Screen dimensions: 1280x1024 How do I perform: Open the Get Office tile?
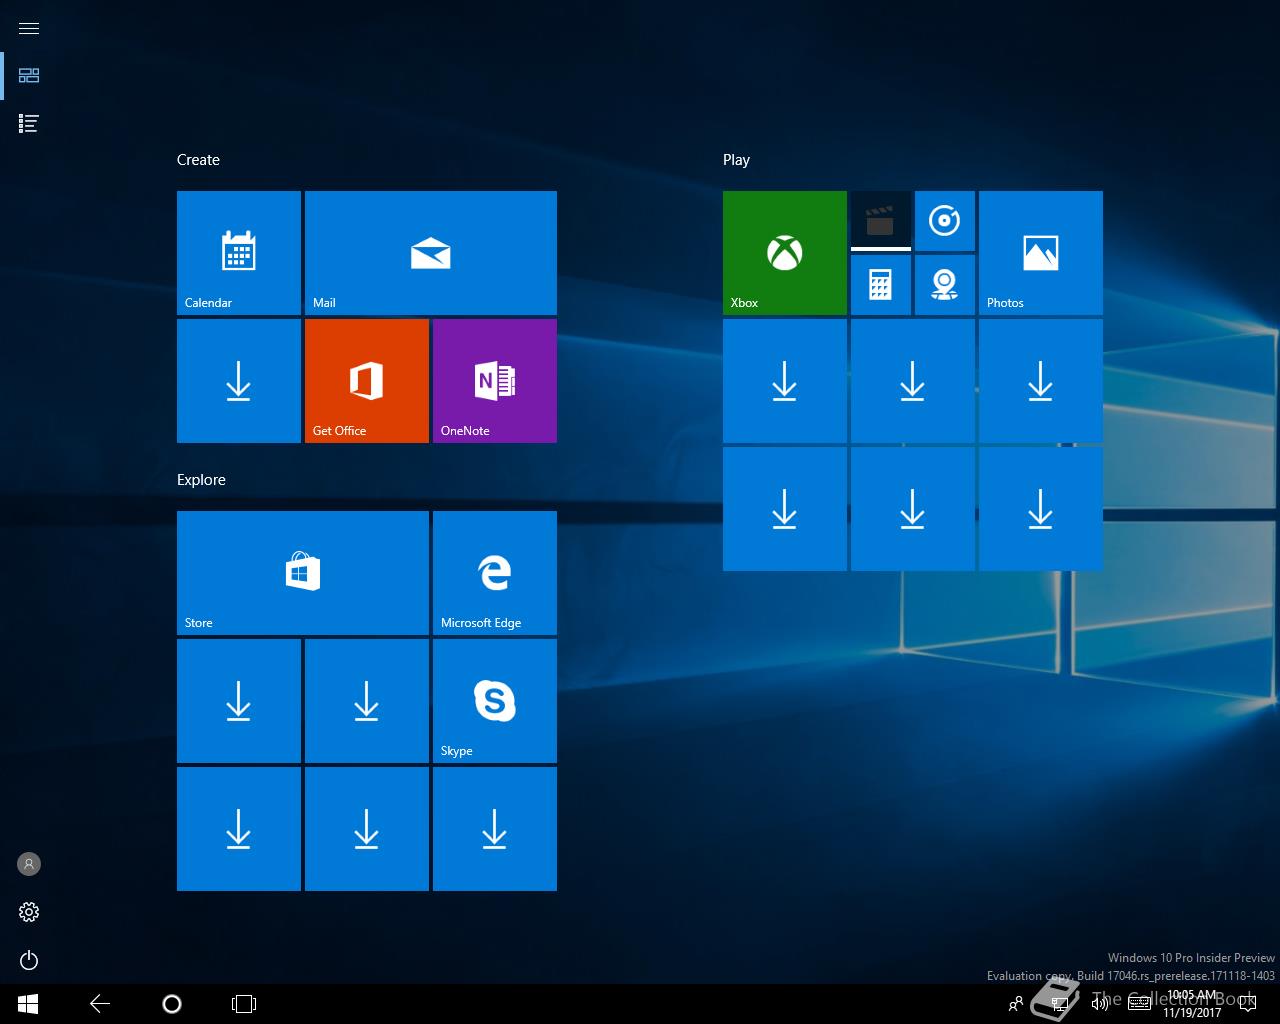pos(367,381)
